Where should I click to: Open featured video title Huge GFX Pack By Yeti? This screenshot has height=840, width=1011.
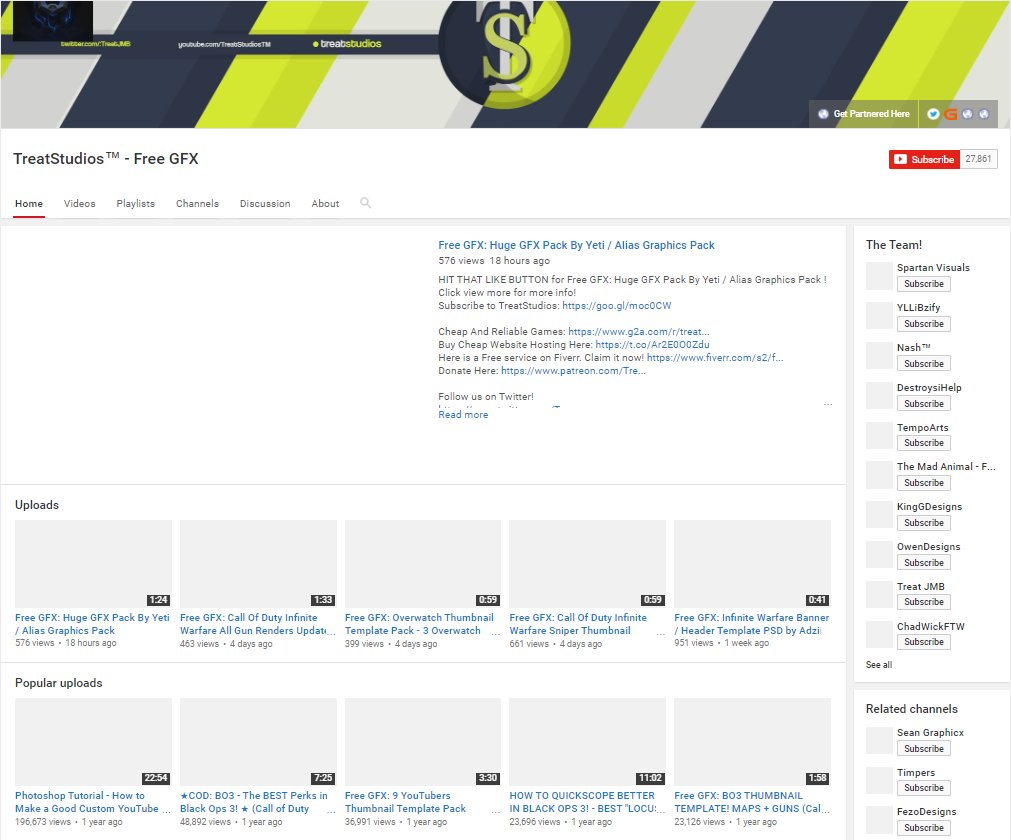click(576, 245)
